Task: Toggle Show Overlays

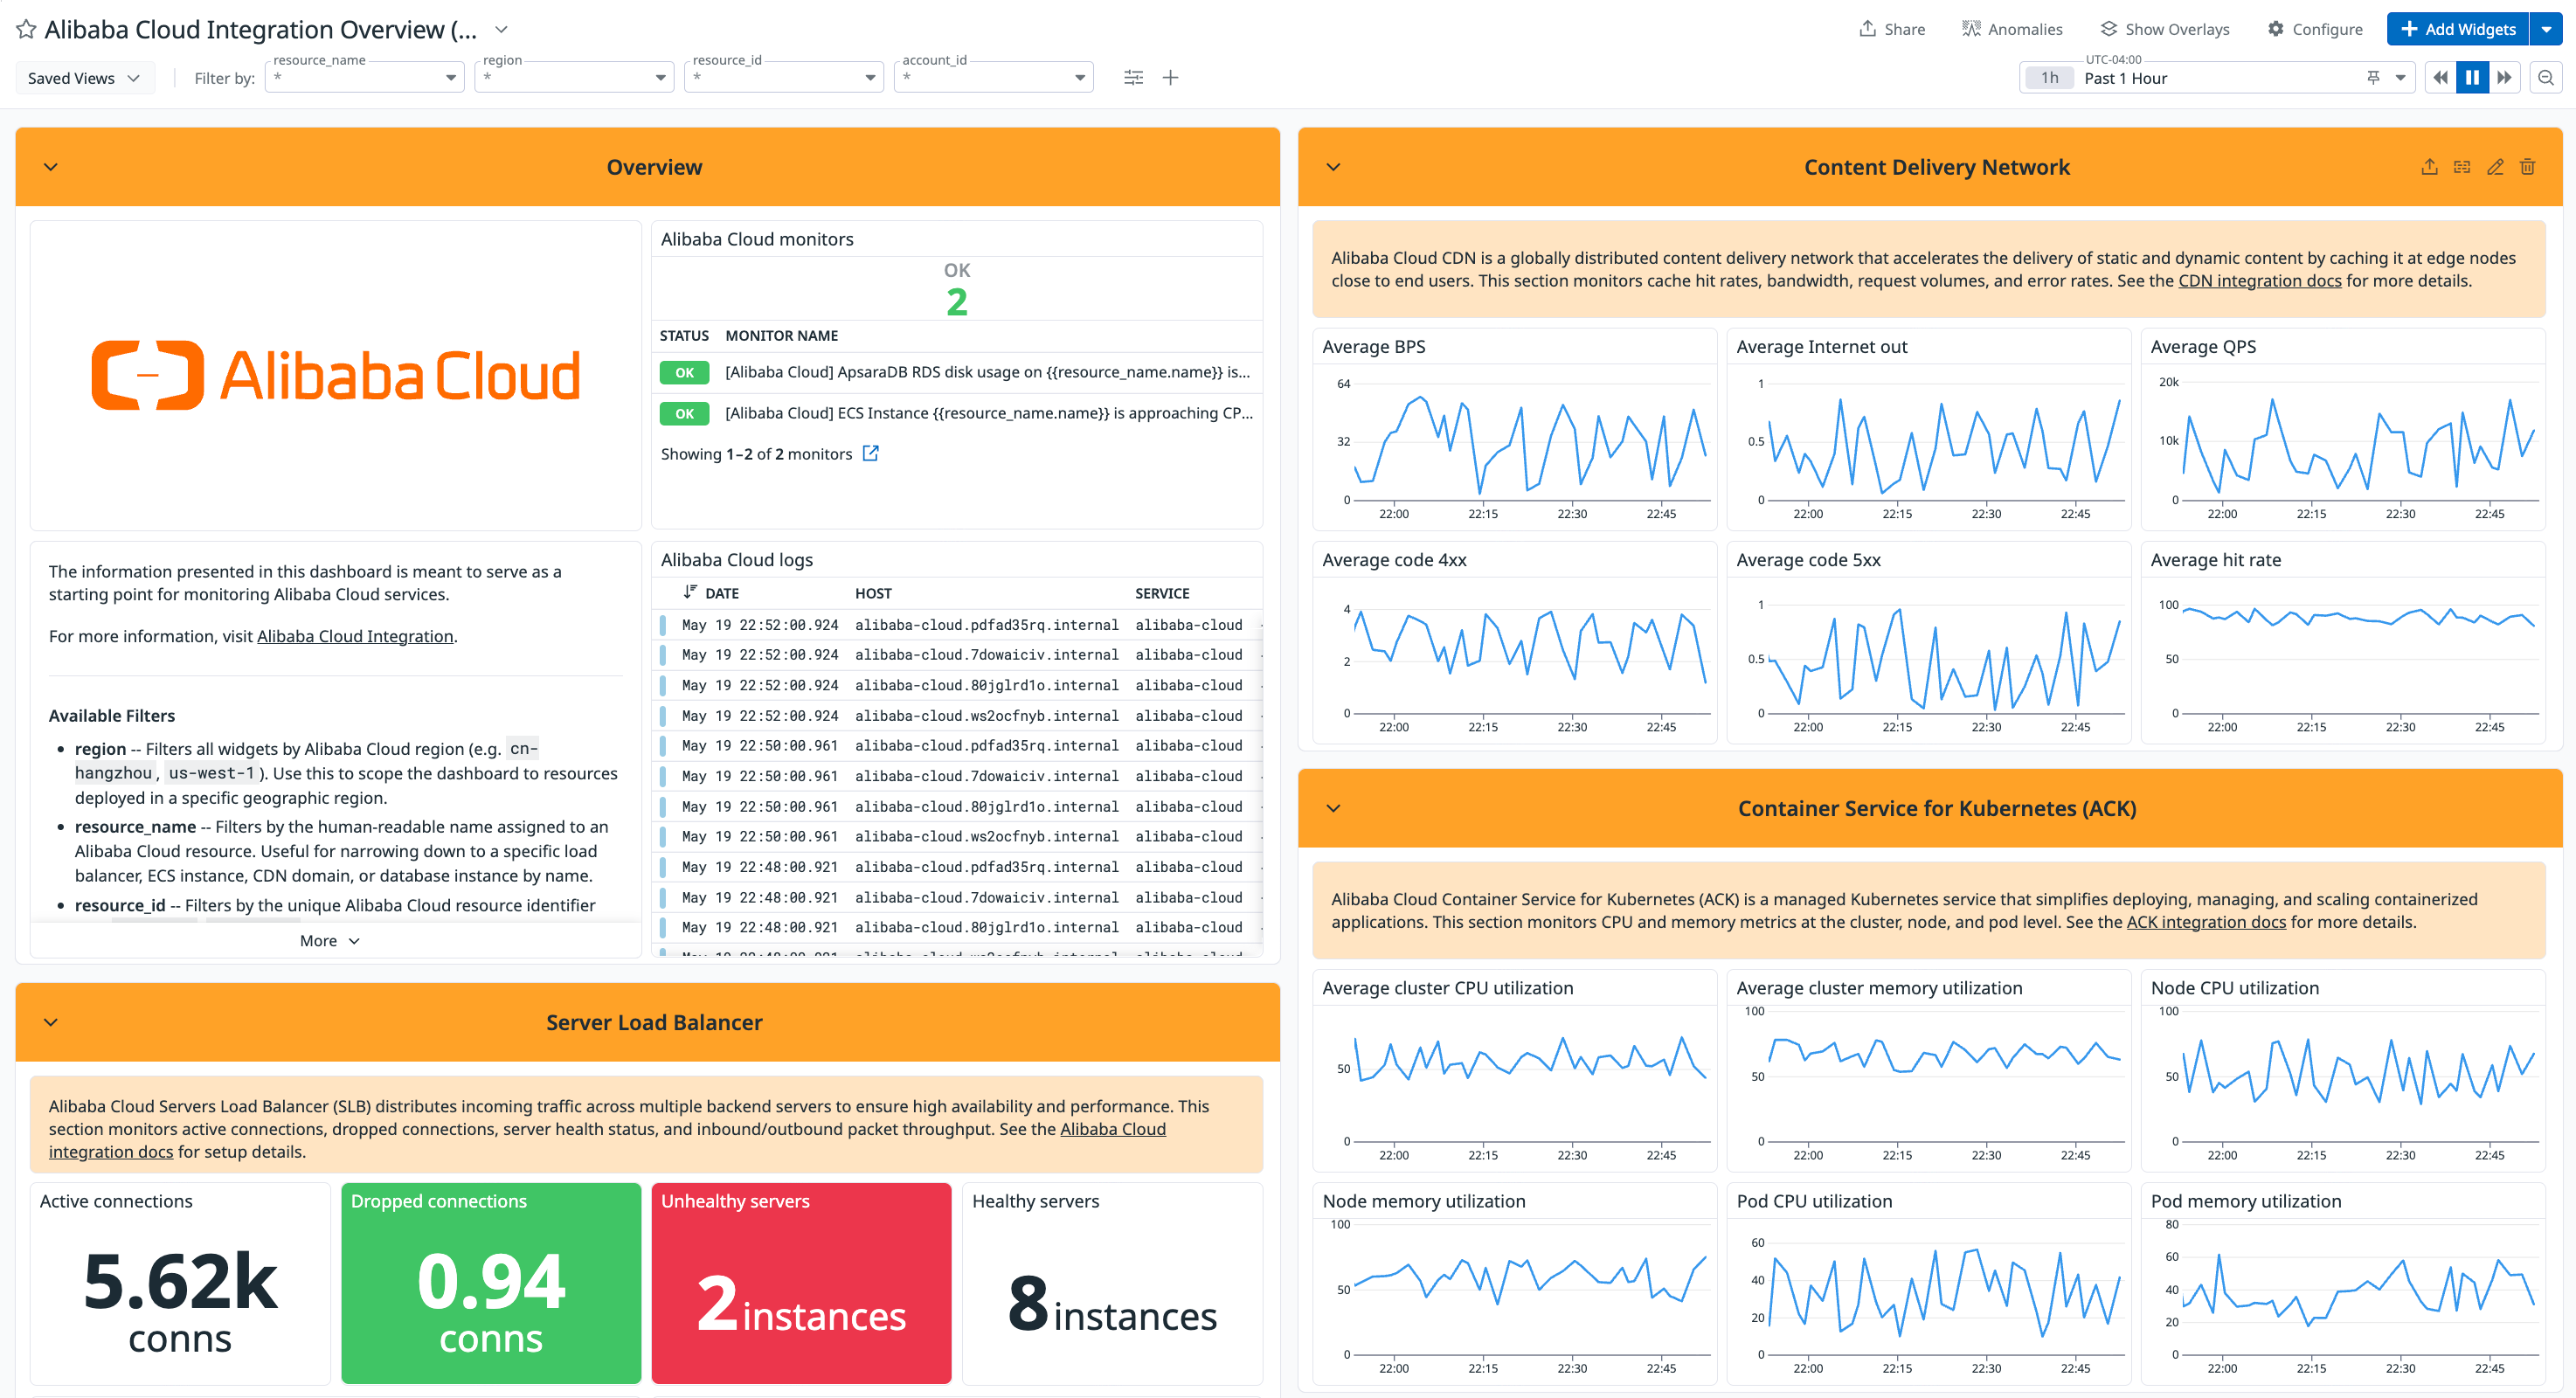Action: coord(2165,29)
